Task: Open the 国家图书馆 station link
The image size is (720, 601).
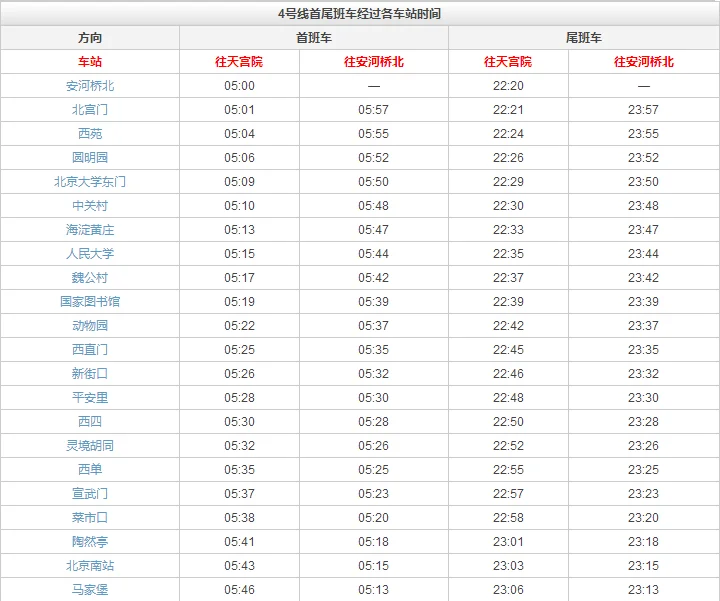Action: [90, 302]
